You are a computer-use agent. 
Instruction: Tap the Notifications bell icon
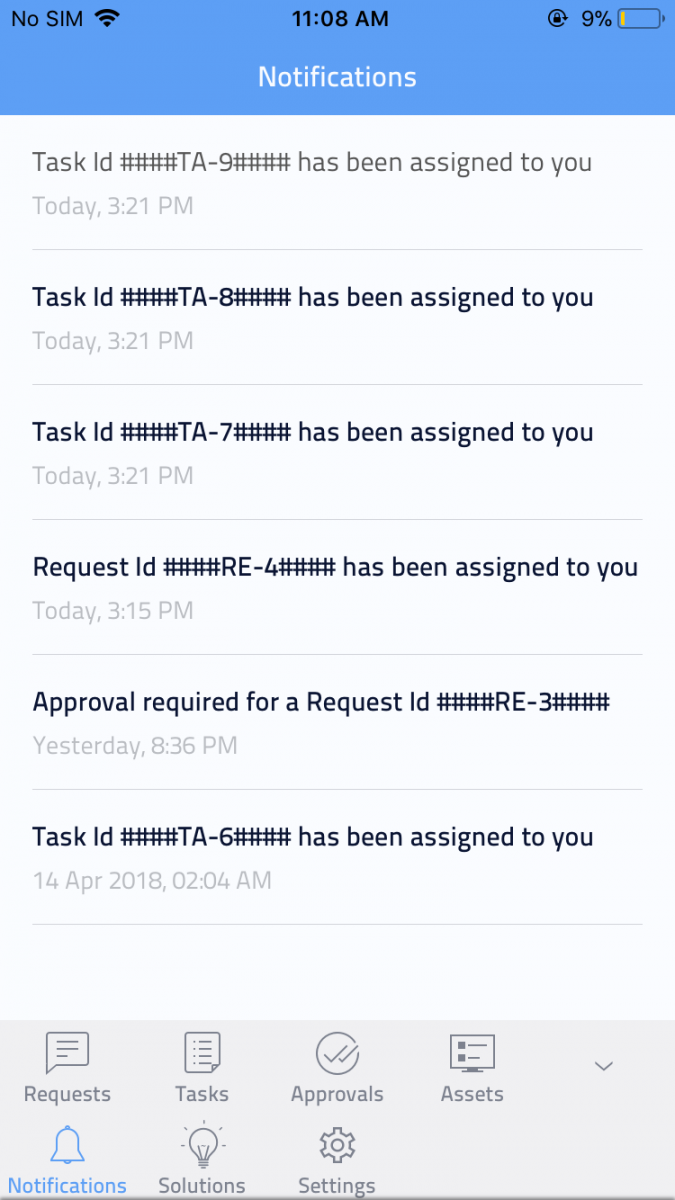click(67, 1146)
